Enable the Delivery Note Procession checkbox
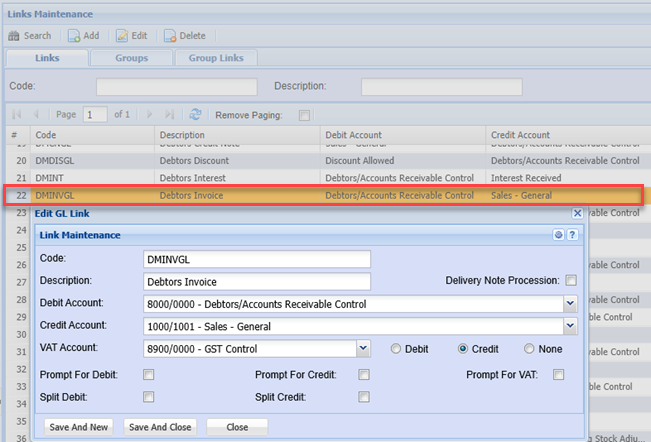 point(571,280)
